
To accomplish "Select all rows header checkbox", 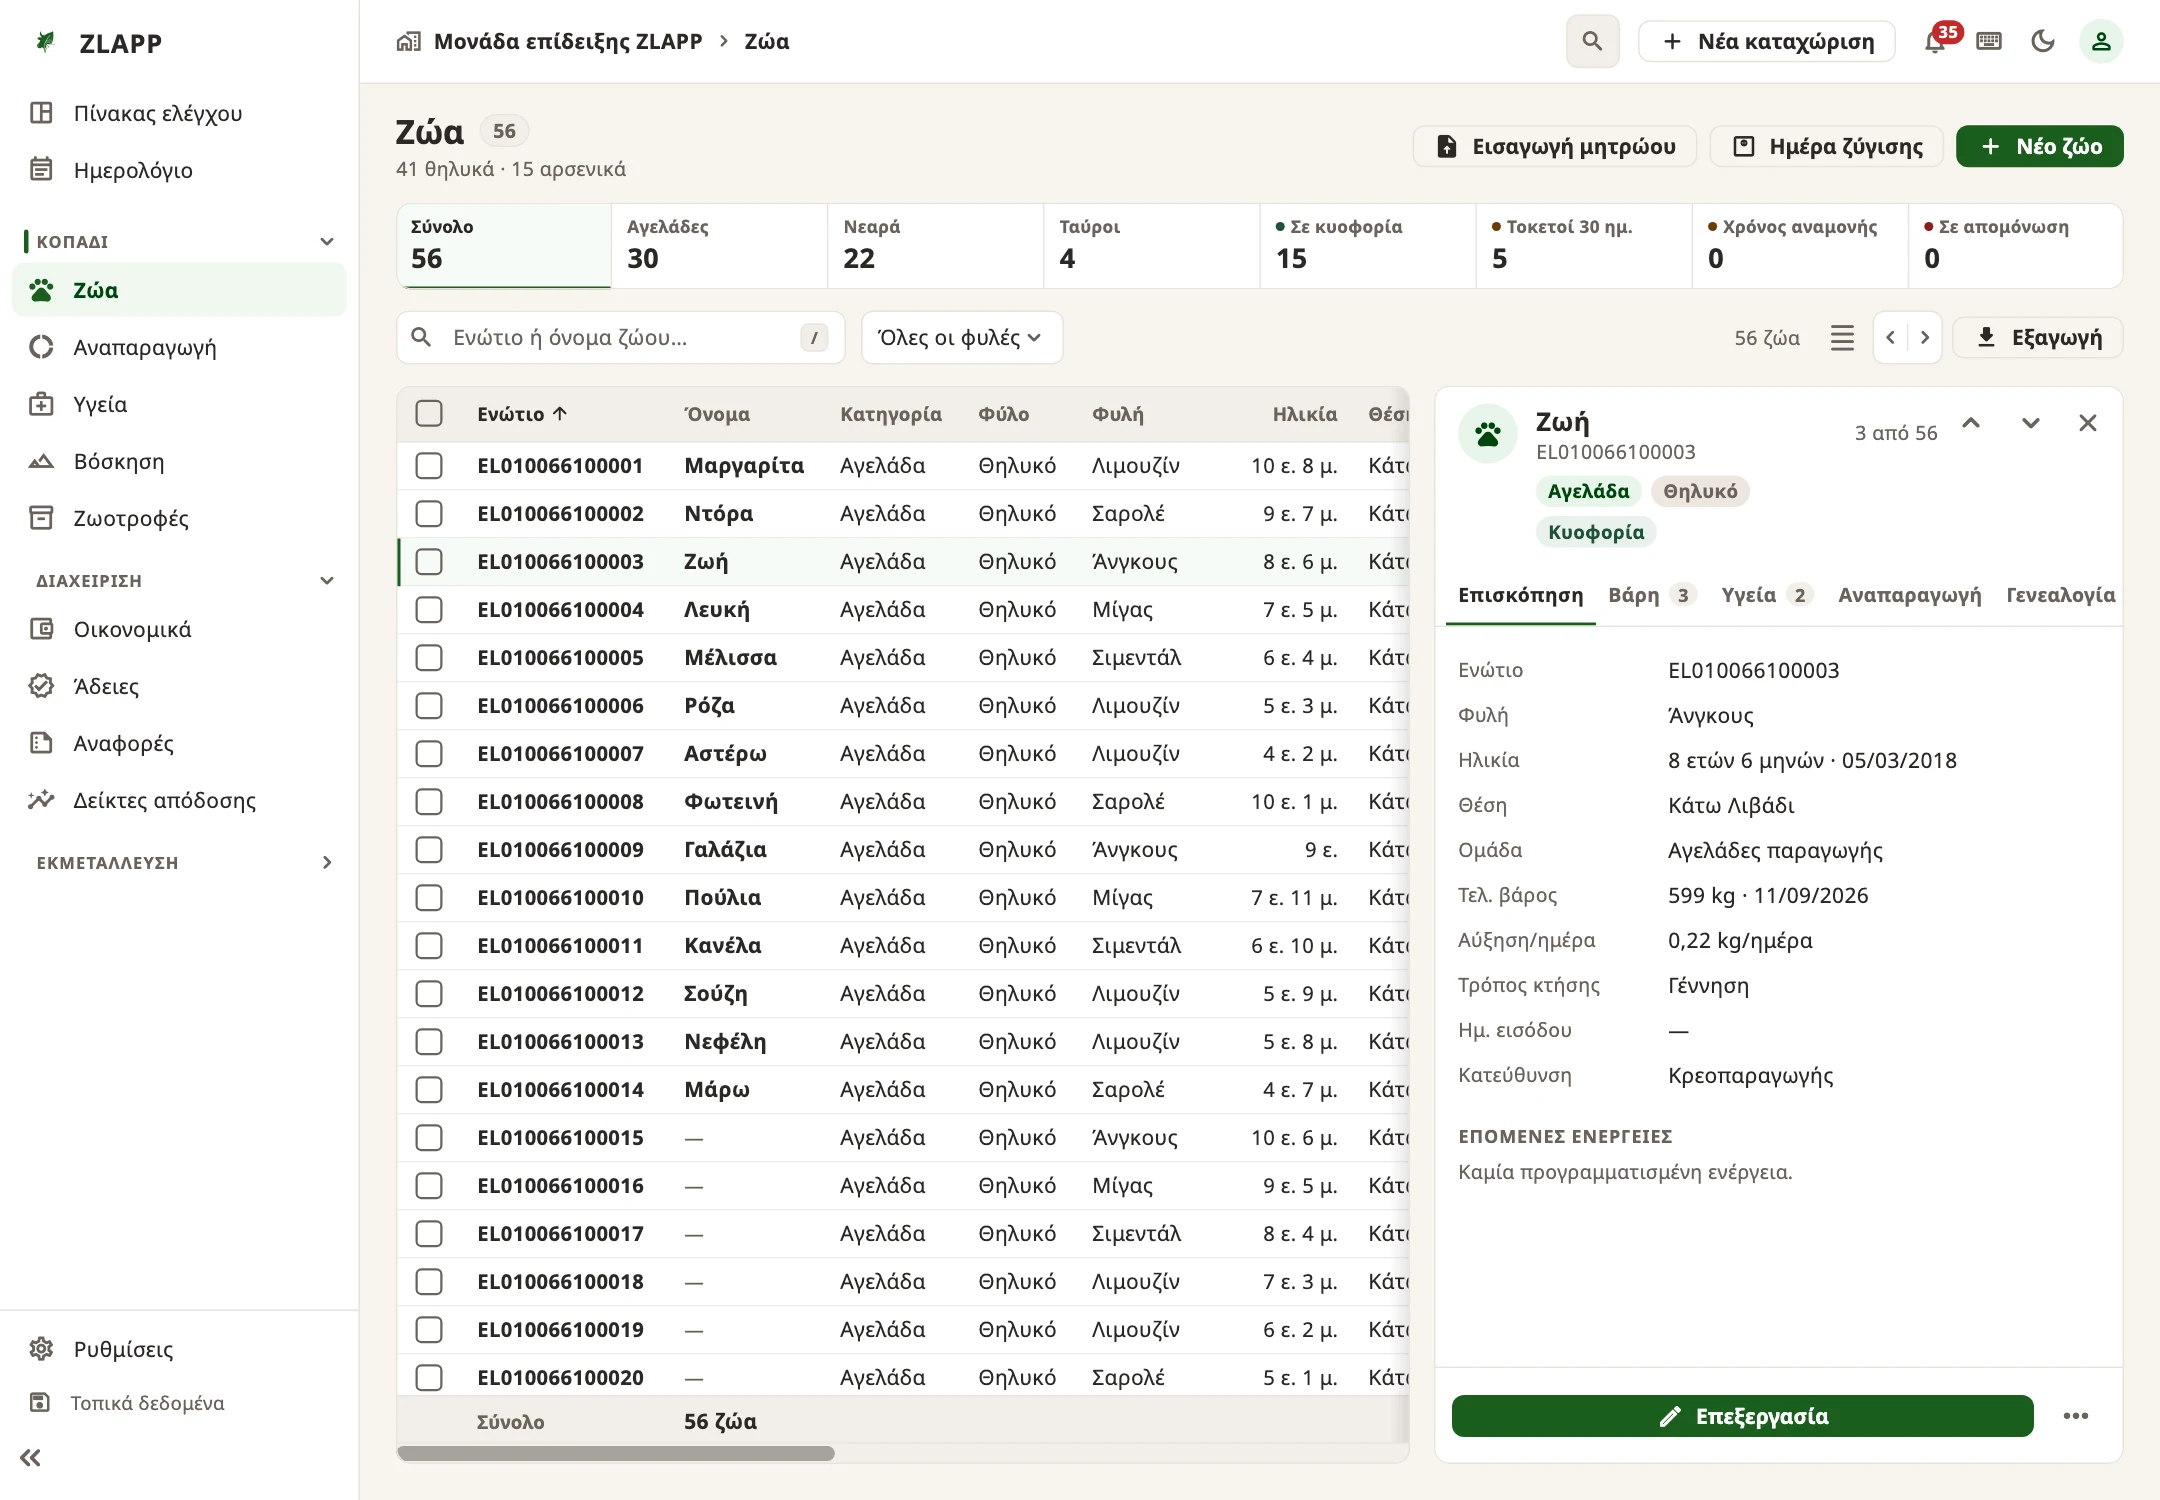I will 429,414.
